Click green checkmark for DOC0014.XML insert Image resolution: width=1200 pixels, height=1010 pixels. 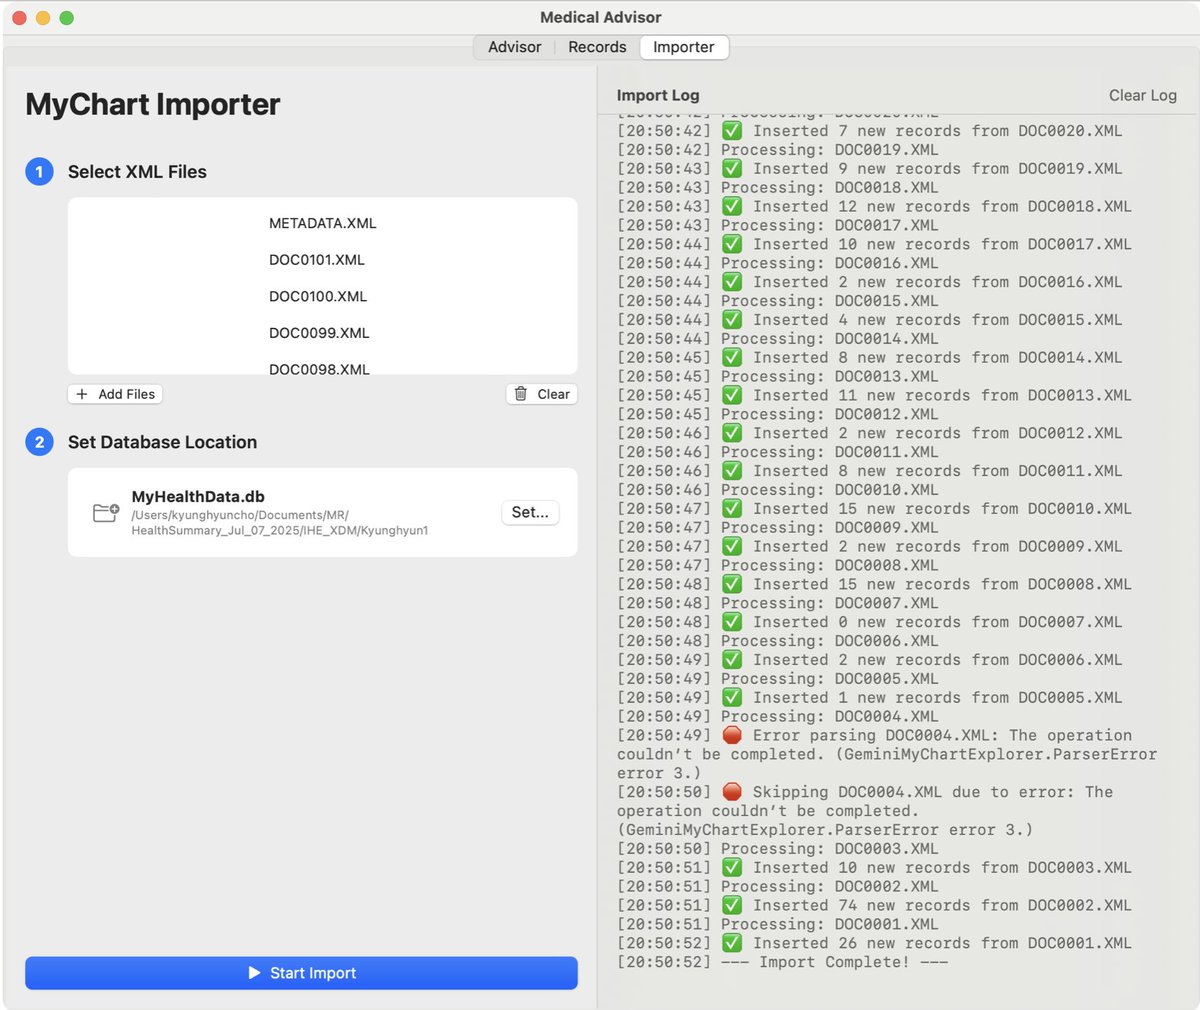[732, 358]
